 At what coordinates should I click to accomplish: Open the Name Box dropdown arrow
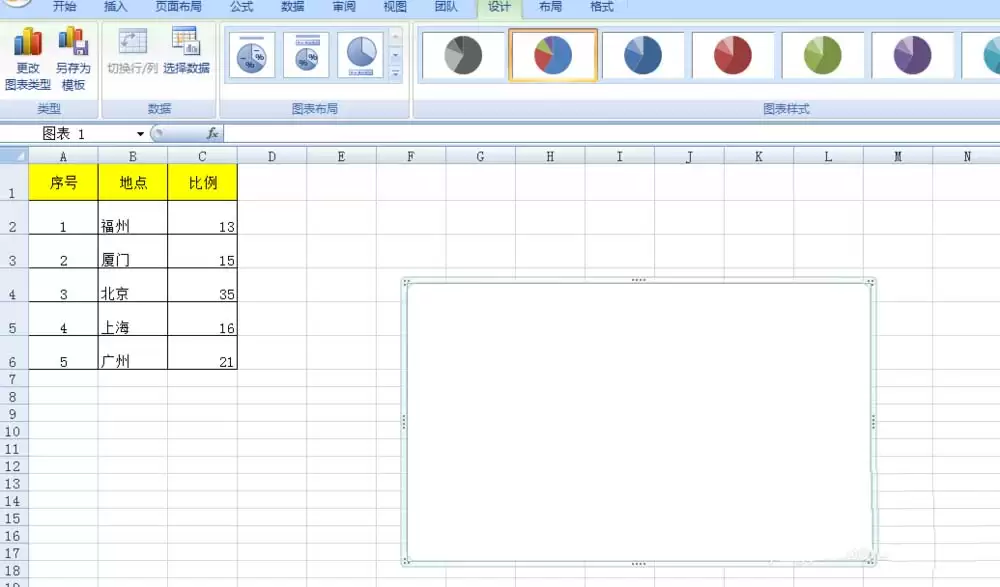(x=140, y=132)
